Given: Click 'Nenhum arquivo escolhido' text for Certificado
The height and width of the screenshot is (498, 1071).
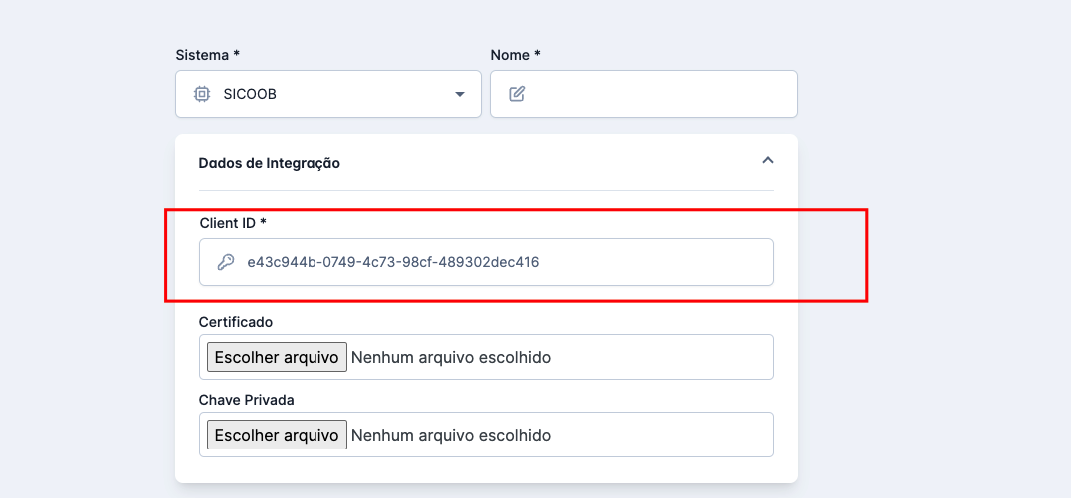Looking at the screenshot, I should click(450, 357).
